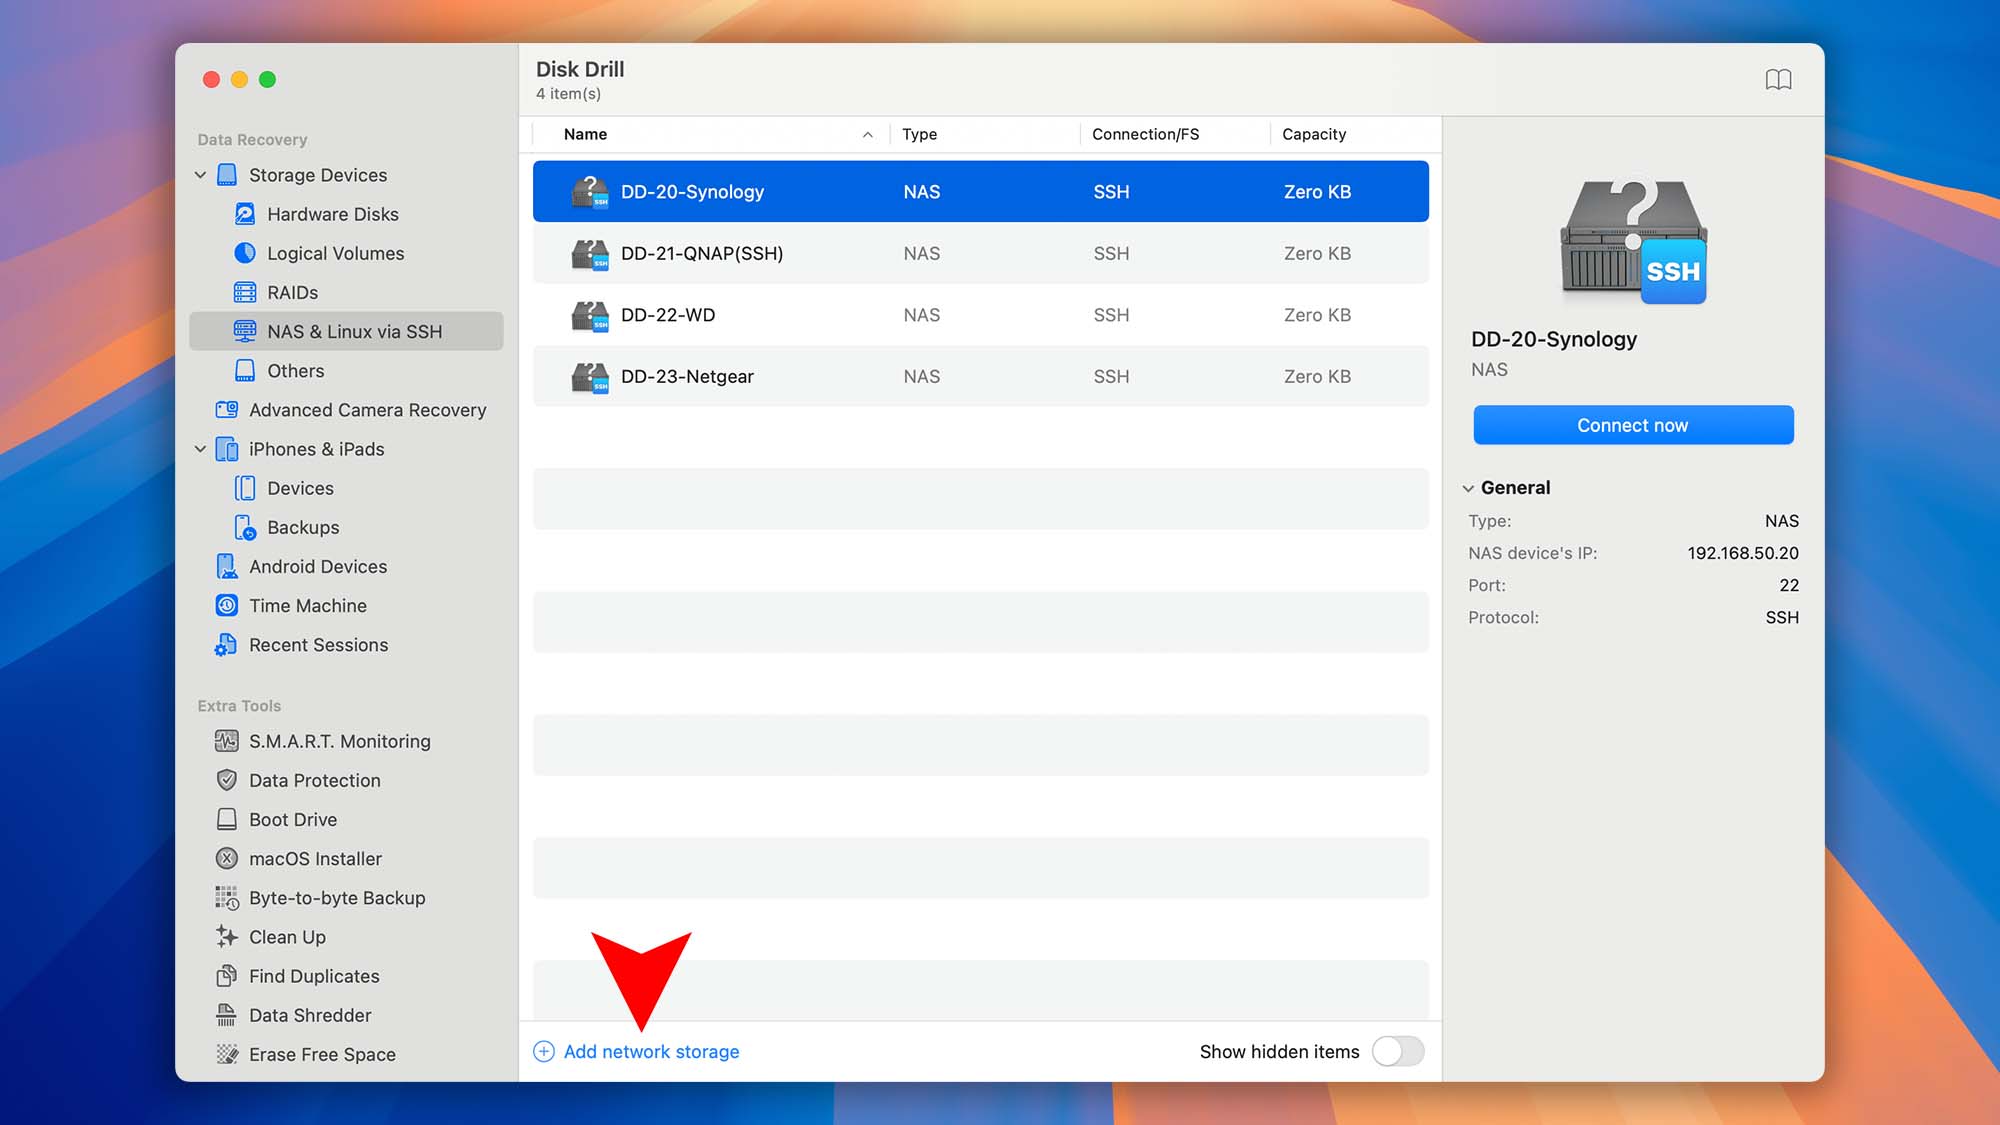Click the DD-22-WD NAS icon
The image size is (2000, 1125).
click(590, 316)
